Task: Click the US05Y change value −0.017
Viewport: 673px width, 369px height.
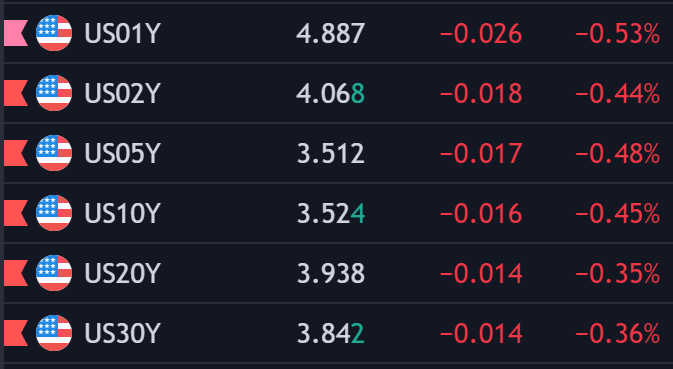Action: point(481,154)
